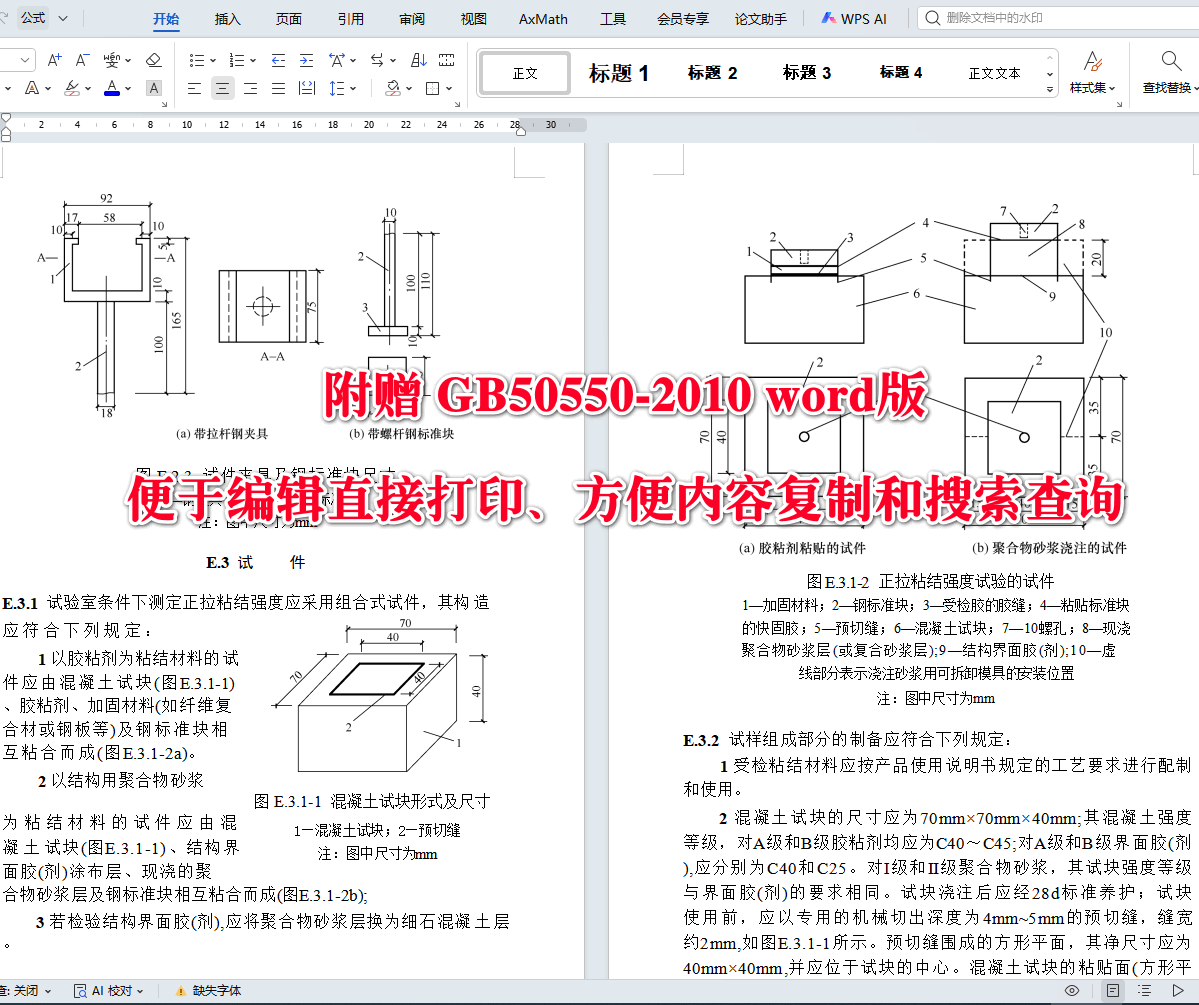Expand bullet list style dropdown

[213, 60]
